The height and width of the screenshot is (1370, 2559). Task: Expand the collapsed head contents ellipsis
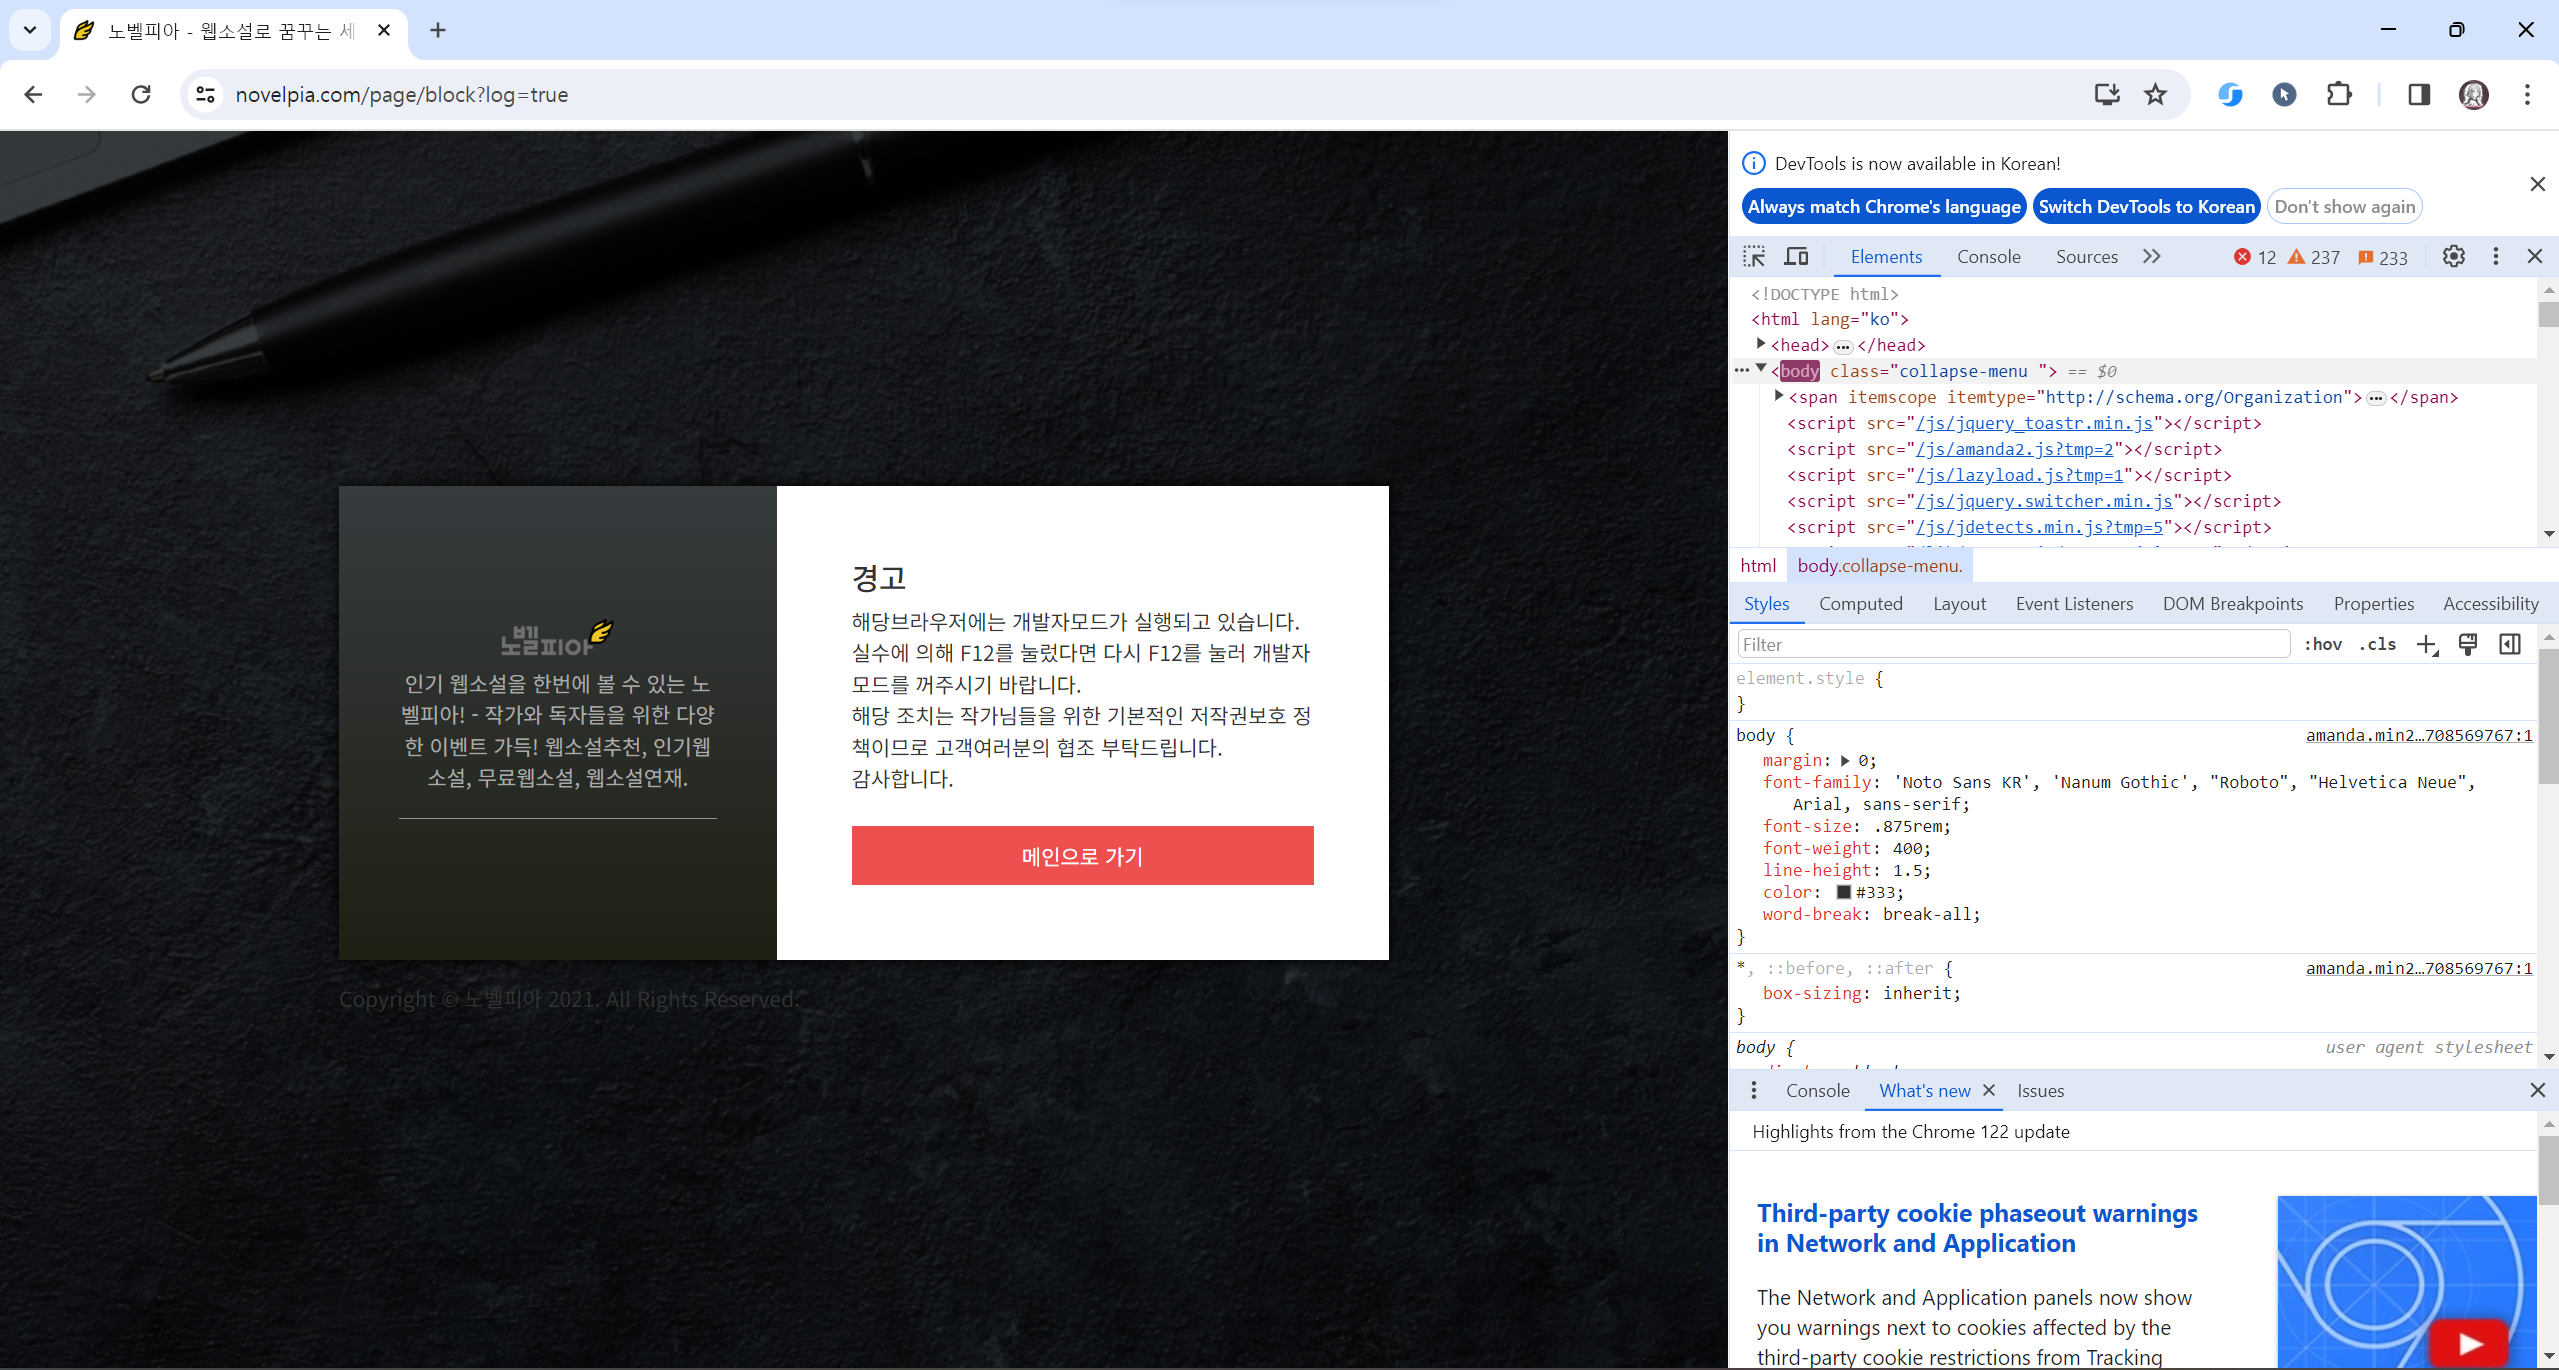[1843, 346]
